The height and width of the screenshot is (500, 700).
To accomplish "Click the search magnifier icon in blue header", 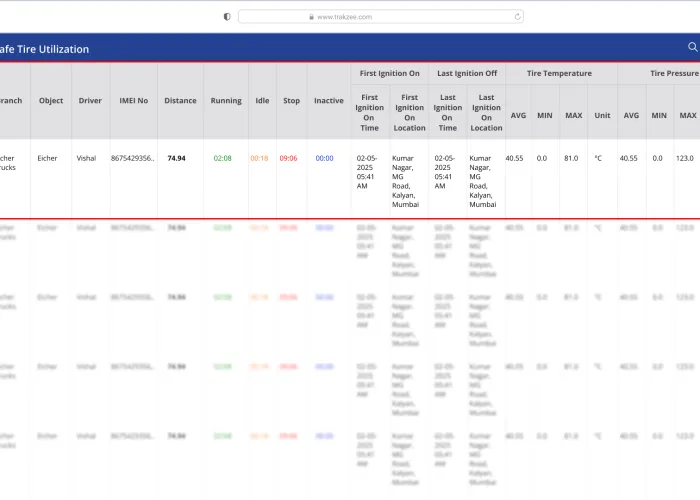I will click(692, 47).
